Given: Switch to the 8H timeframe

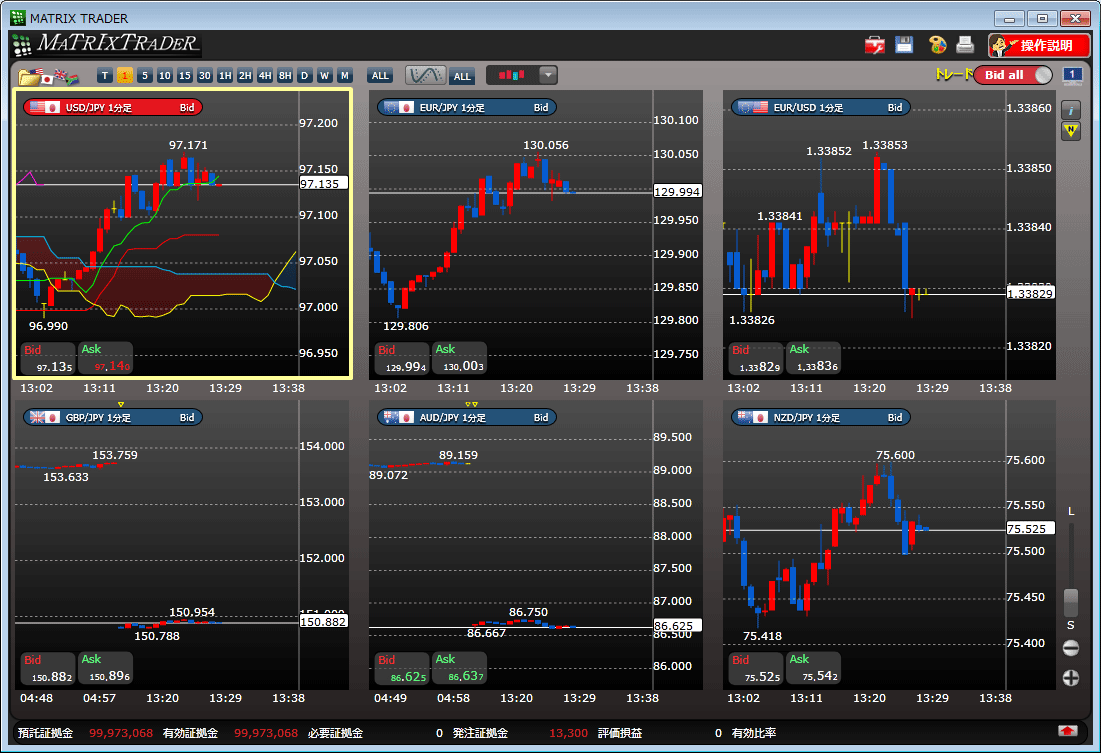Looking at the screenshot, I should coord(284,76).
